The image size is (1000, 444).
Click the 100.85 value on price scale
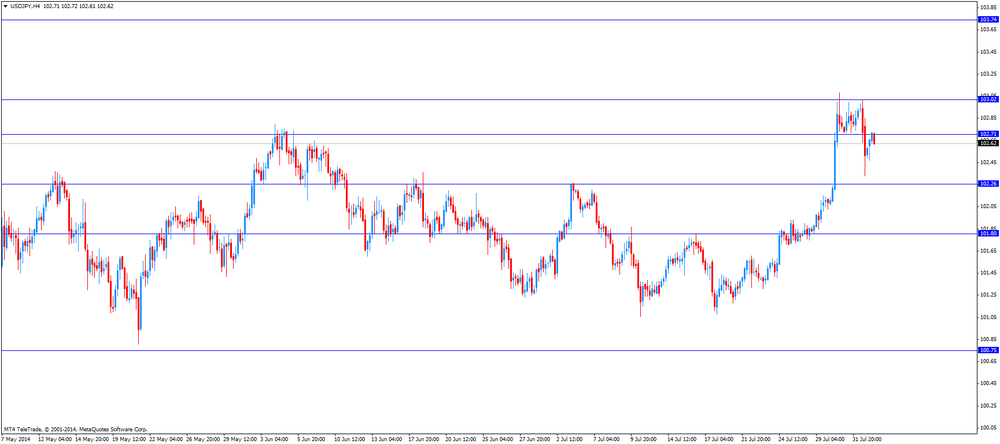tap(988, 339)
